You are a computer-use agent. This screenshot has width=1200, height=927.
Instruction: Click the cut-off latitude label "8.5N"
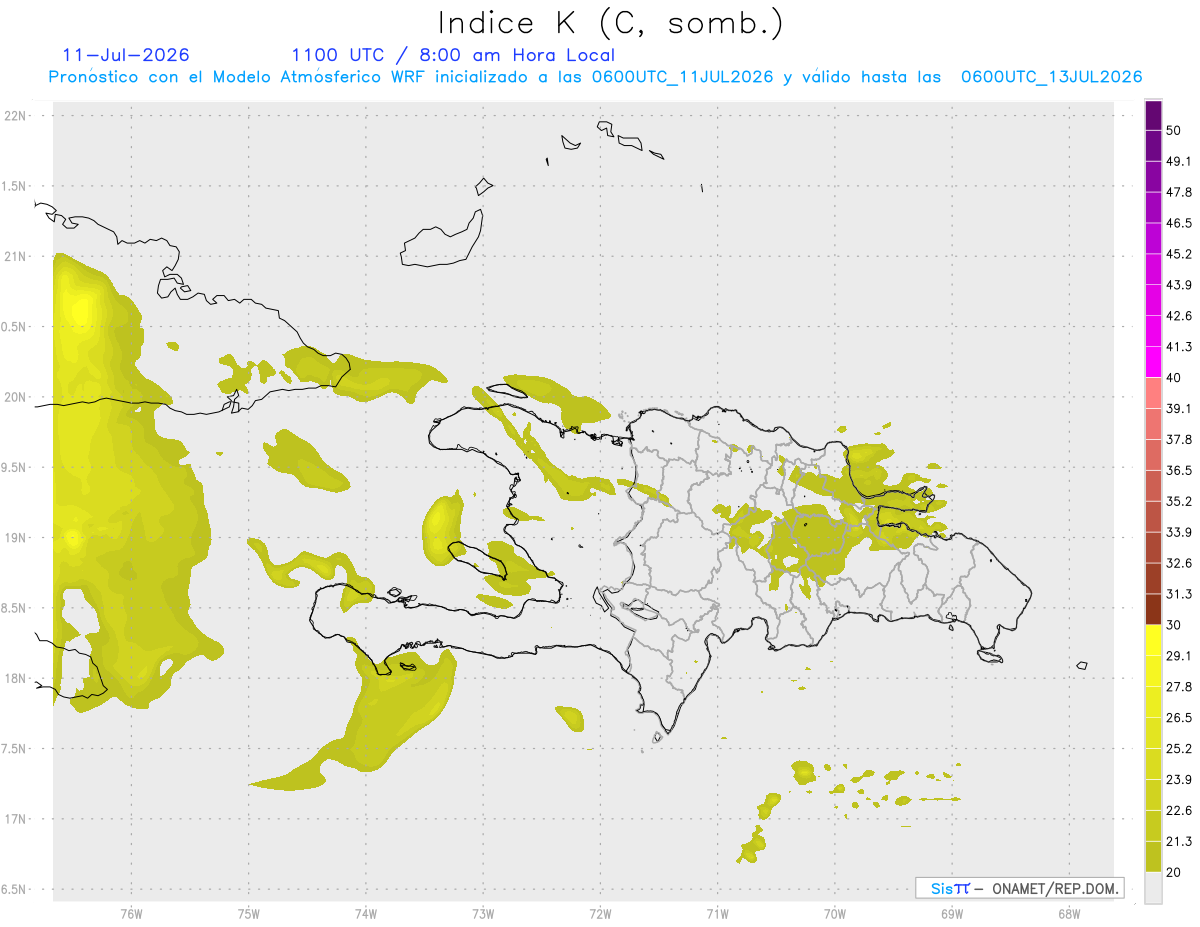pos(15,609)
